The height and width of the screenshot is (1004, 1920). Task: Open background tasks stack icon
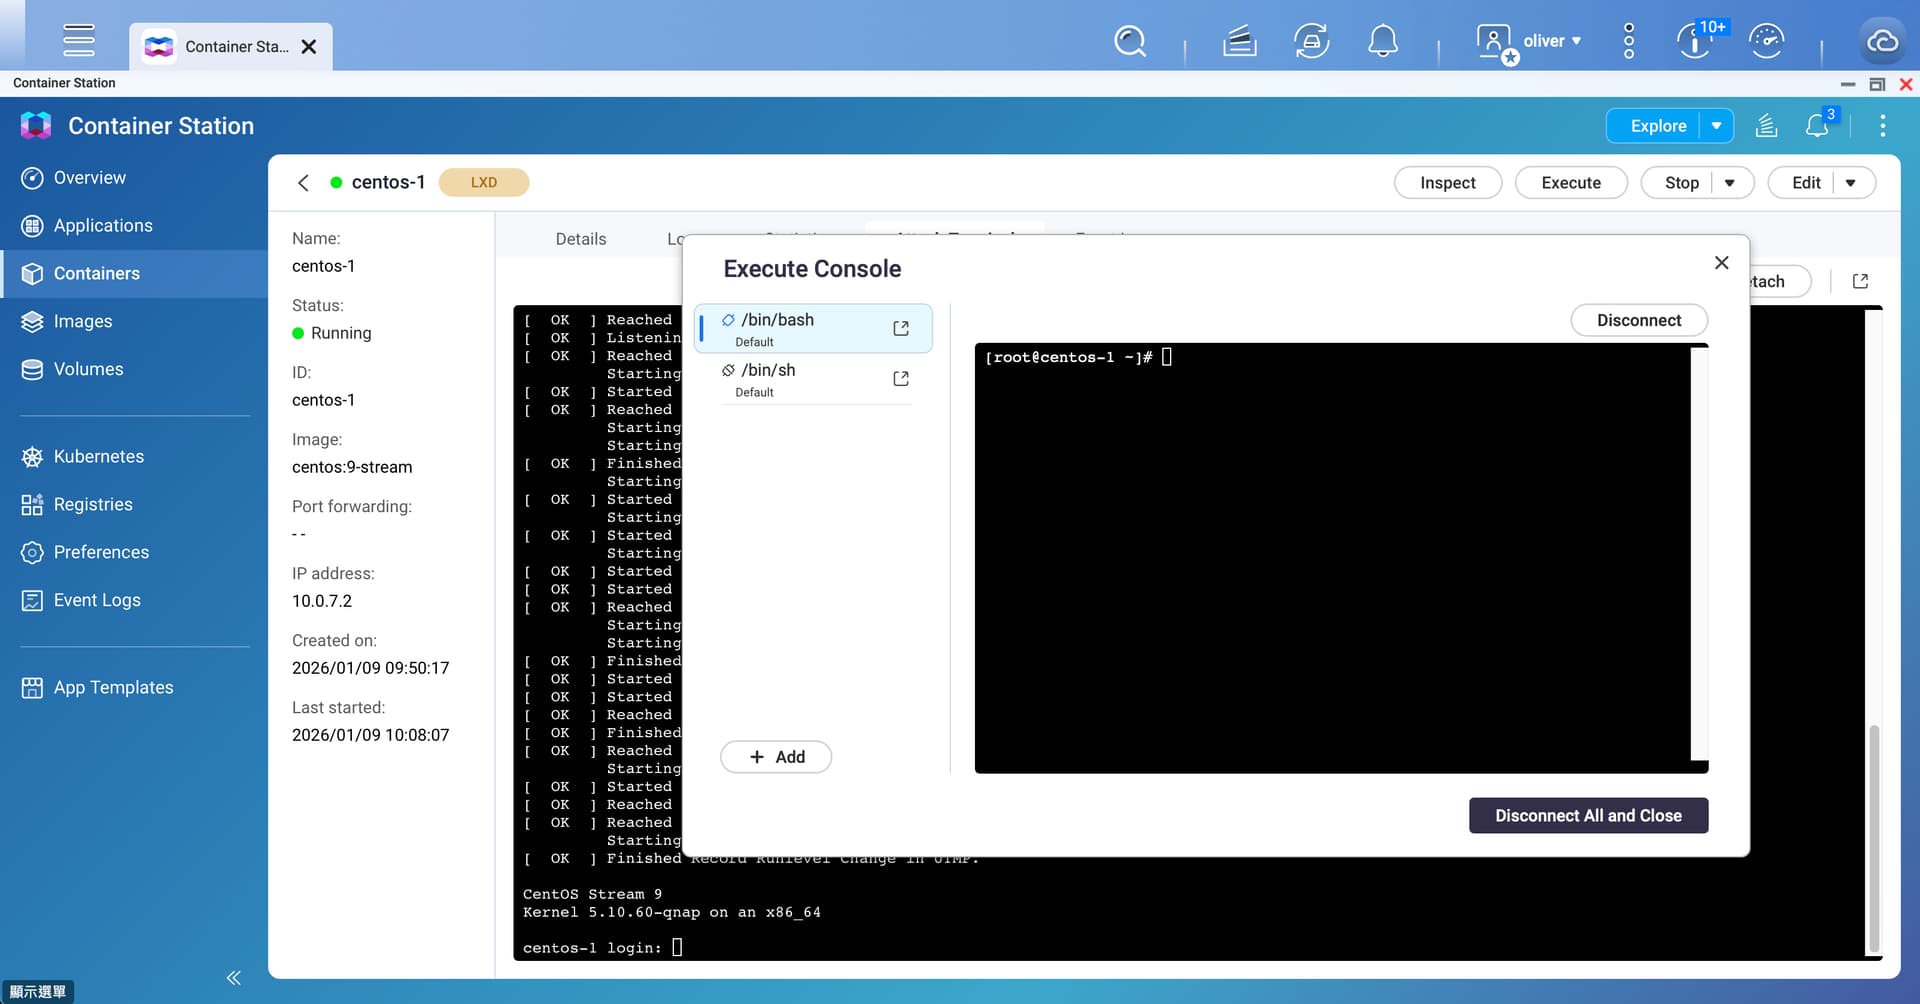coord(1239,42)
